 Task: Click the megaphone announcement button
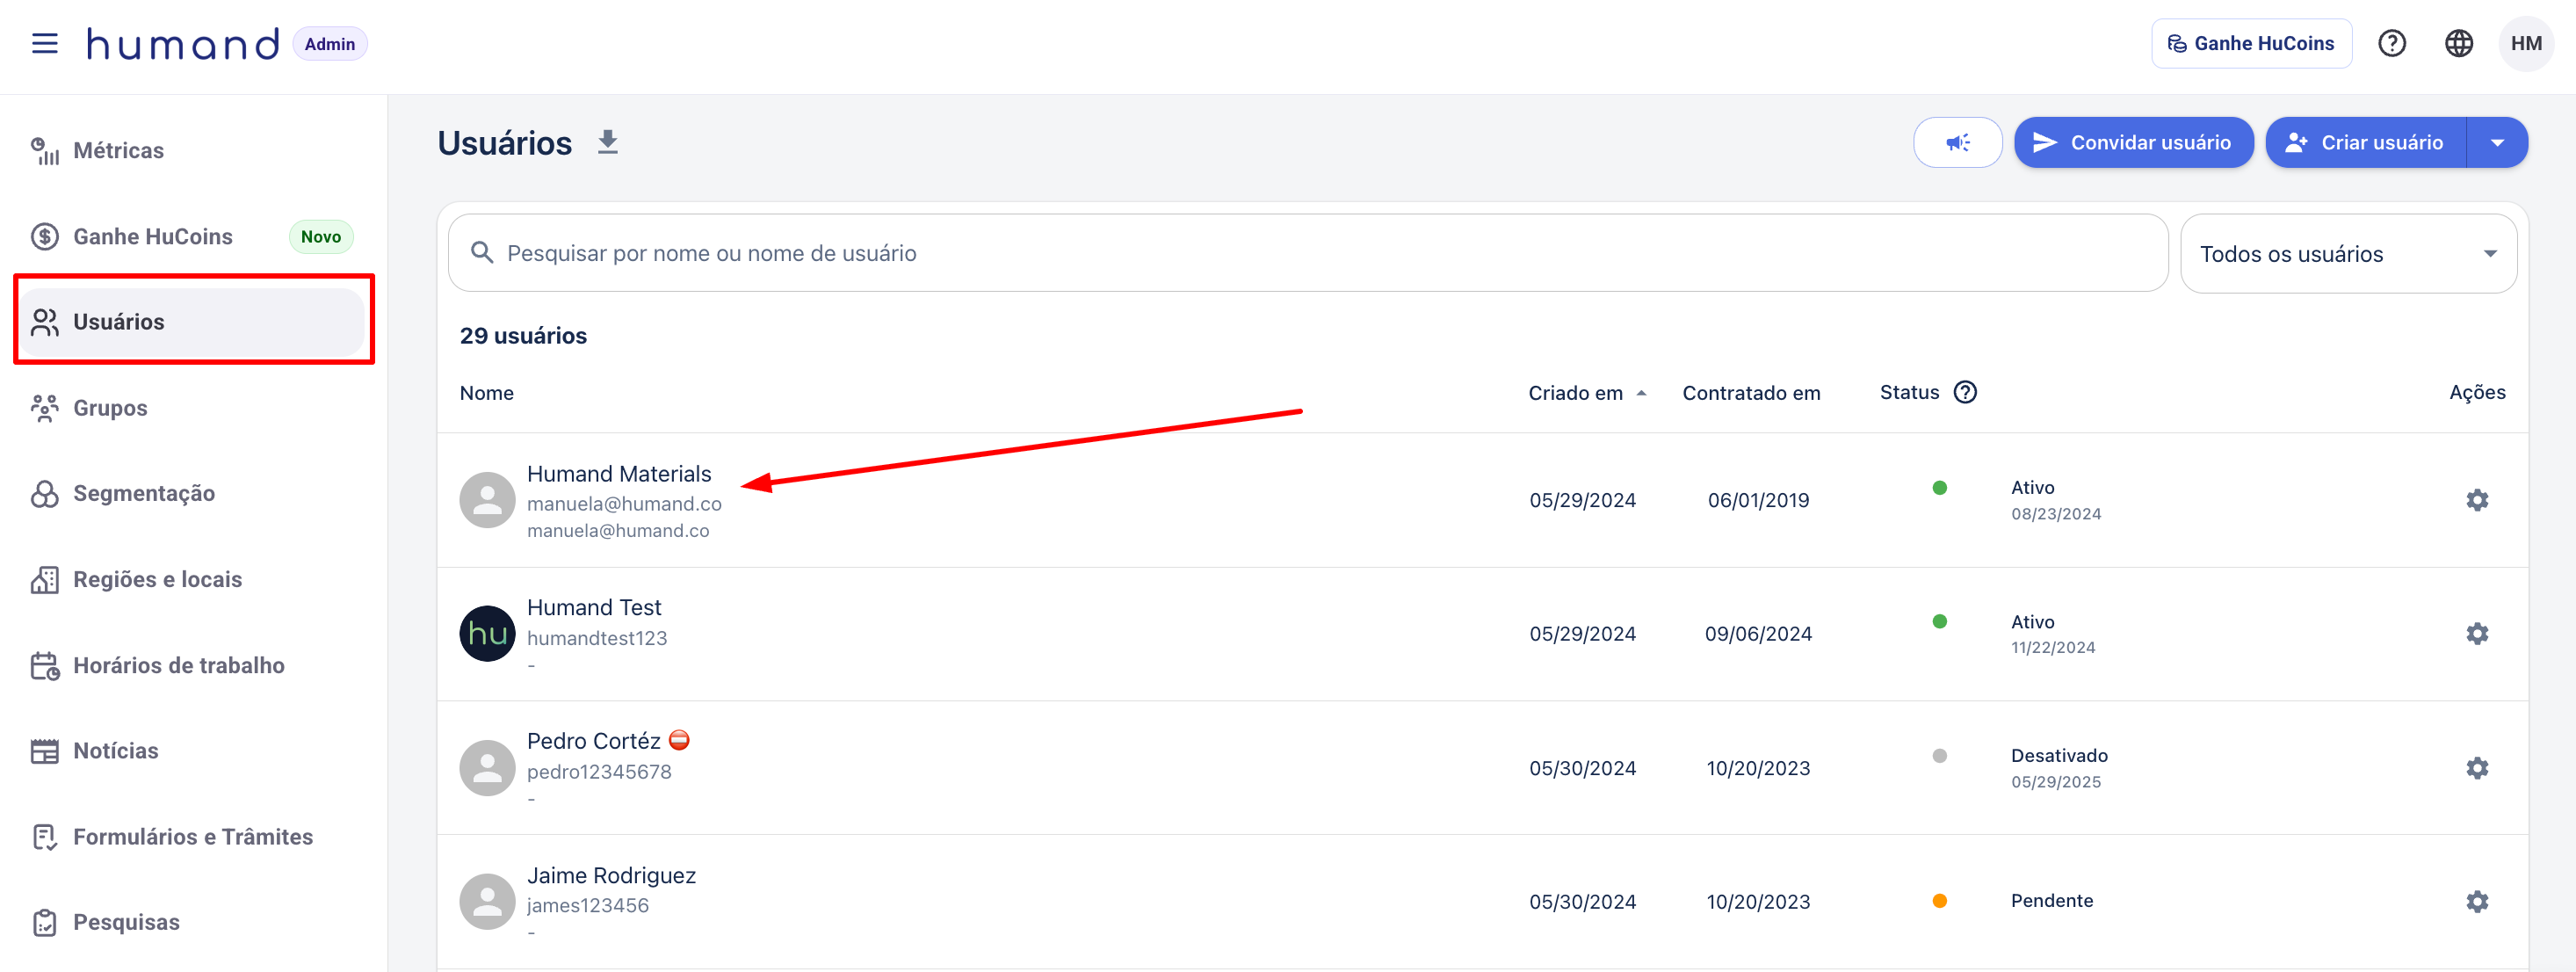pyautogui.click(x=1957, y=143)
